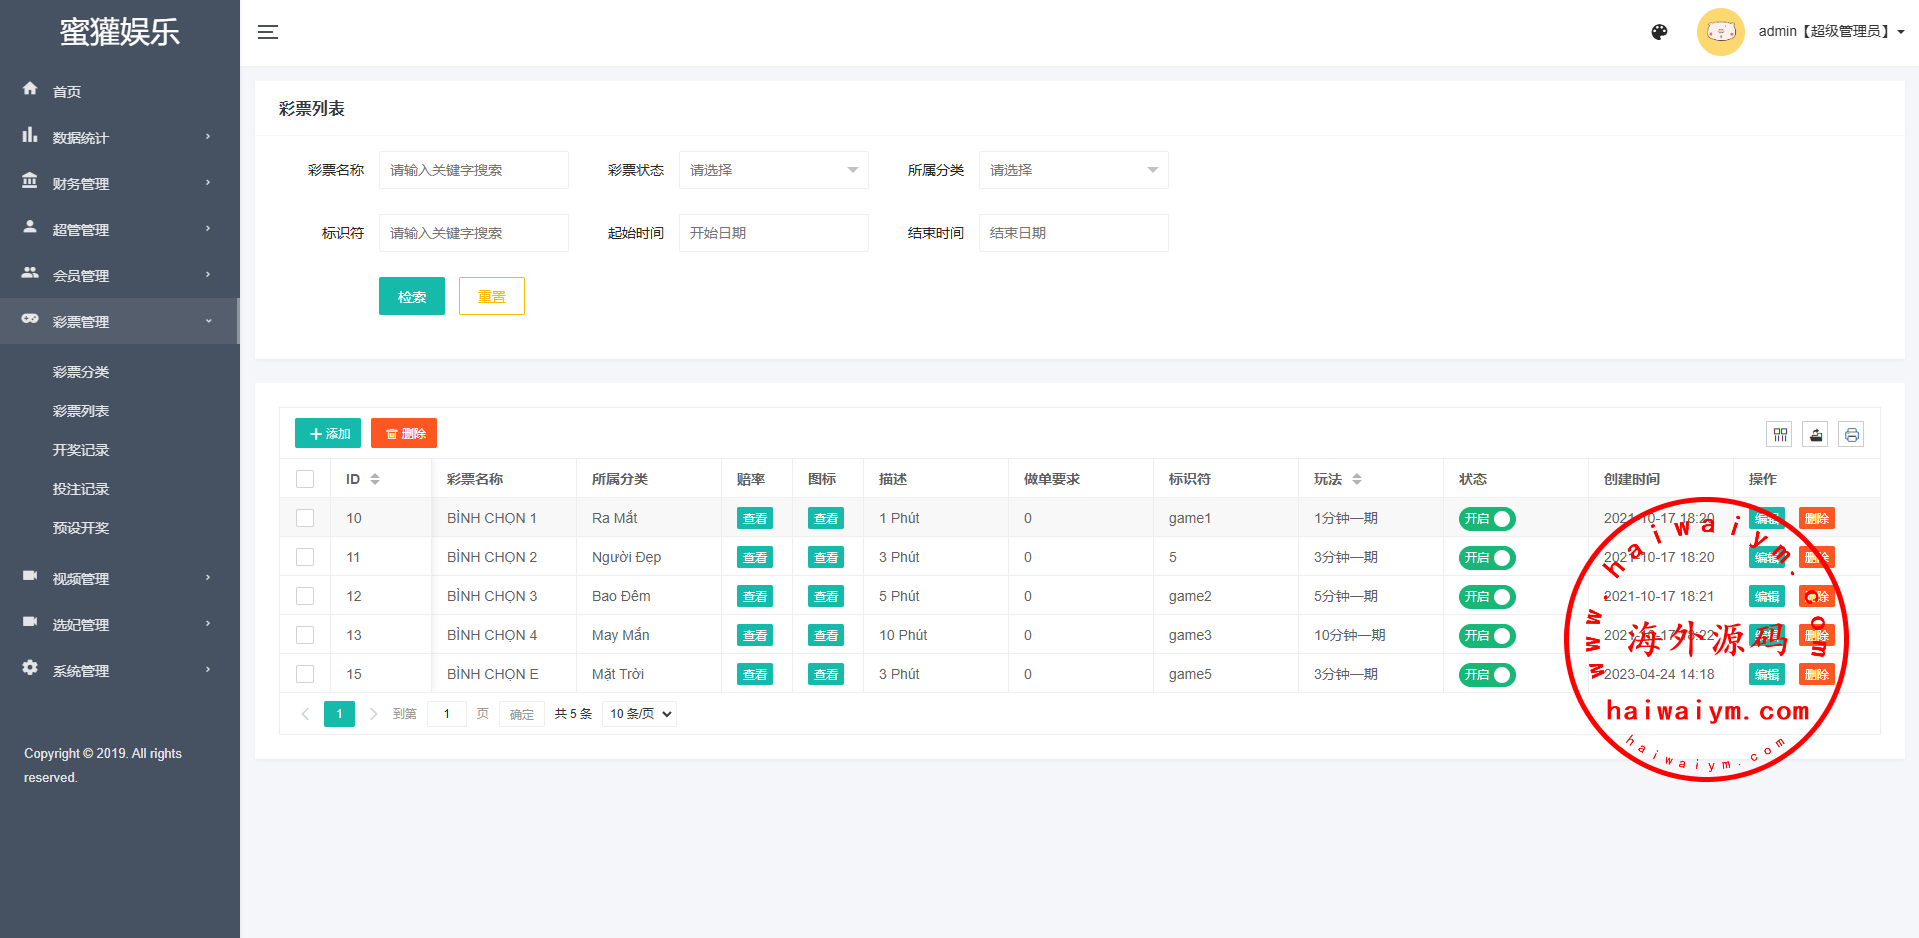Open 开奖记录 in the sidebar submenu
Screen dimensions: 1919x938
pos(81,450)
